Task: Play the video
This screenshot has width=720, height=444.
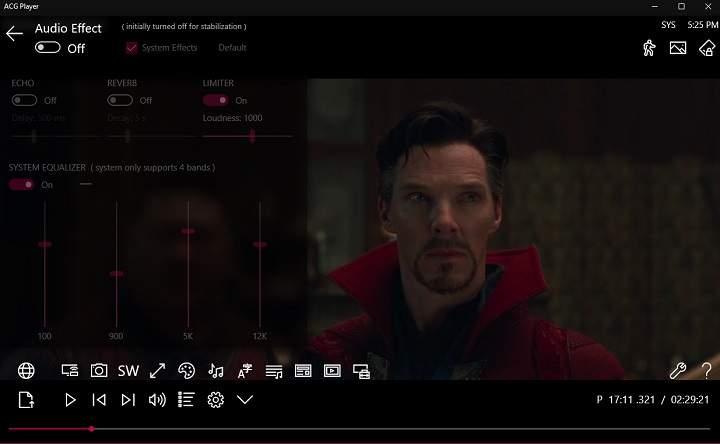Action: coord(70,400)
